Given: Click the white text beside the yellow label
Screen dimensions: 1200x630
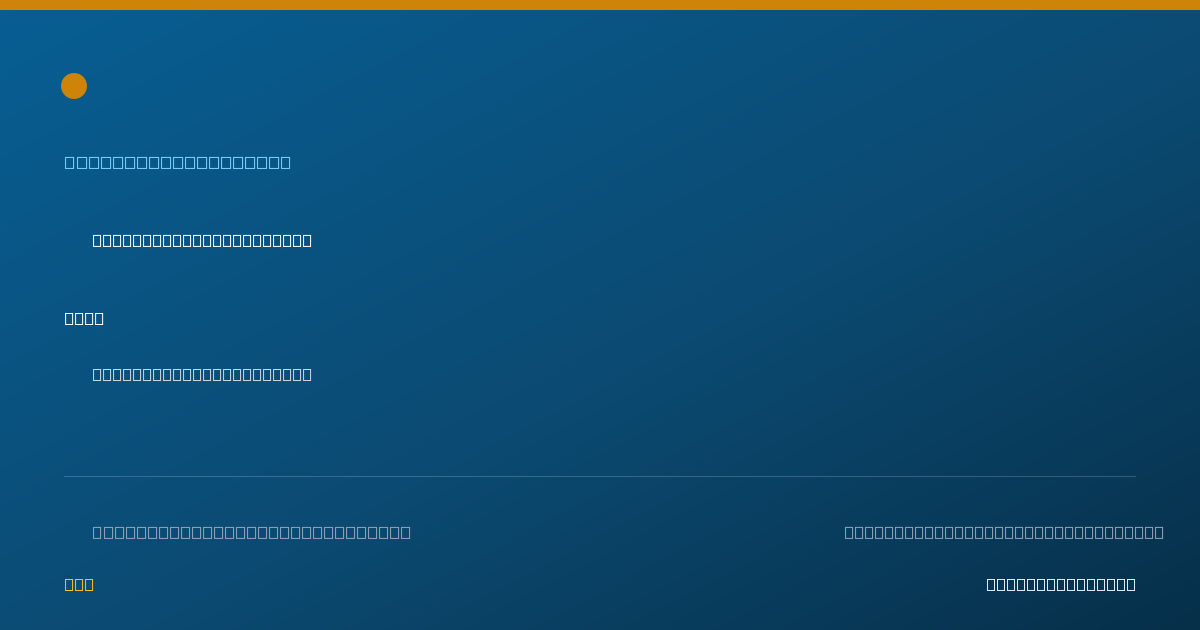Looking at the screenshot, I should (x=1061, y=584).
